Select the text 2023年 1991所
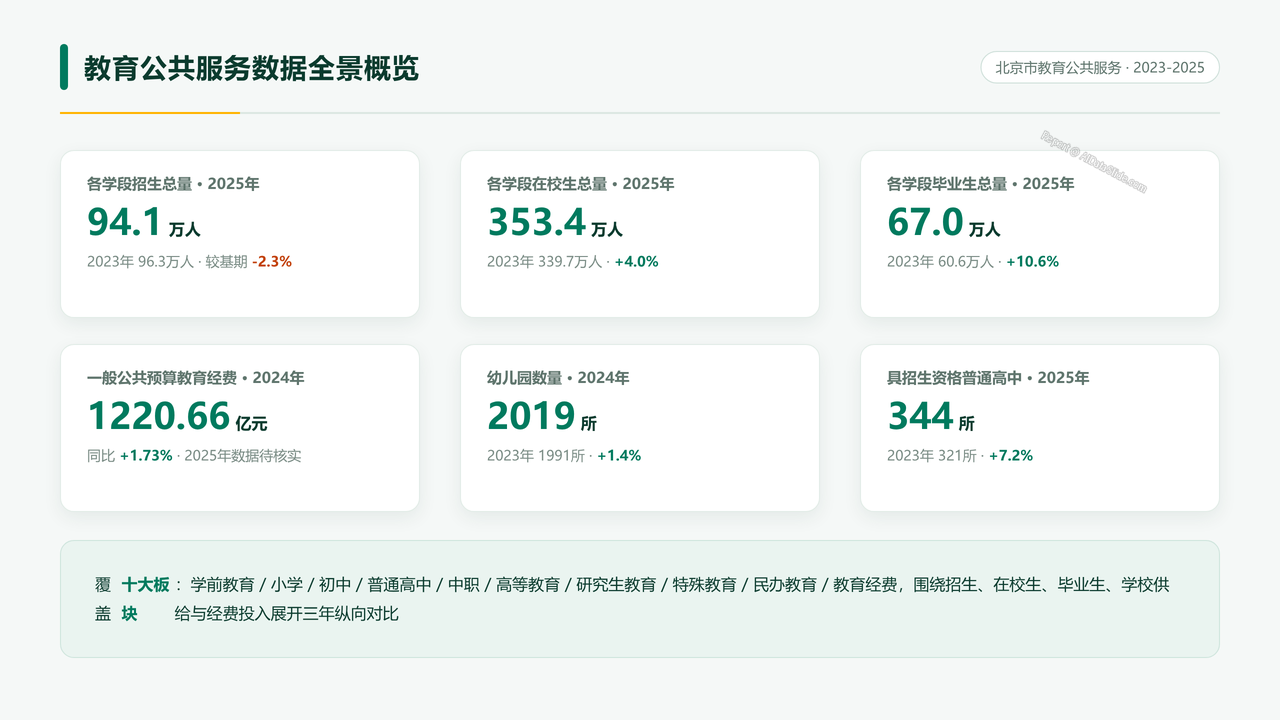 pos(536,455)
